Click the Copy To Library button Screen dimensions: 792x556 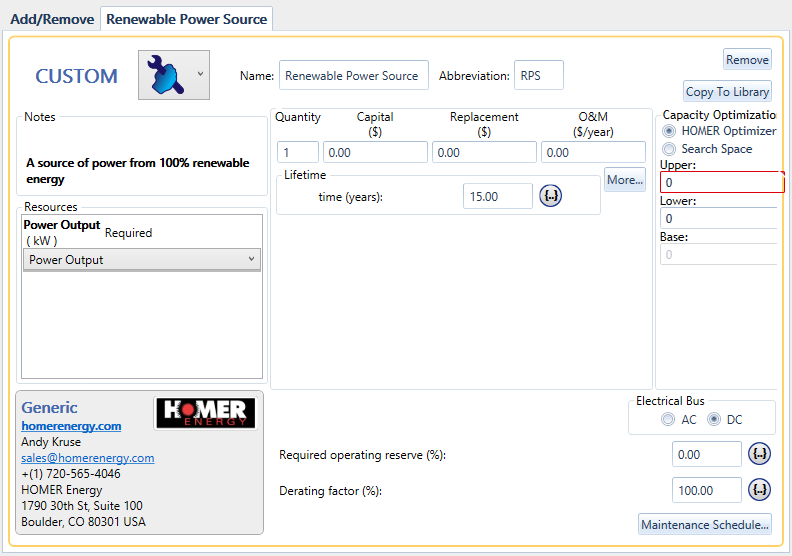tap(727, 92)
